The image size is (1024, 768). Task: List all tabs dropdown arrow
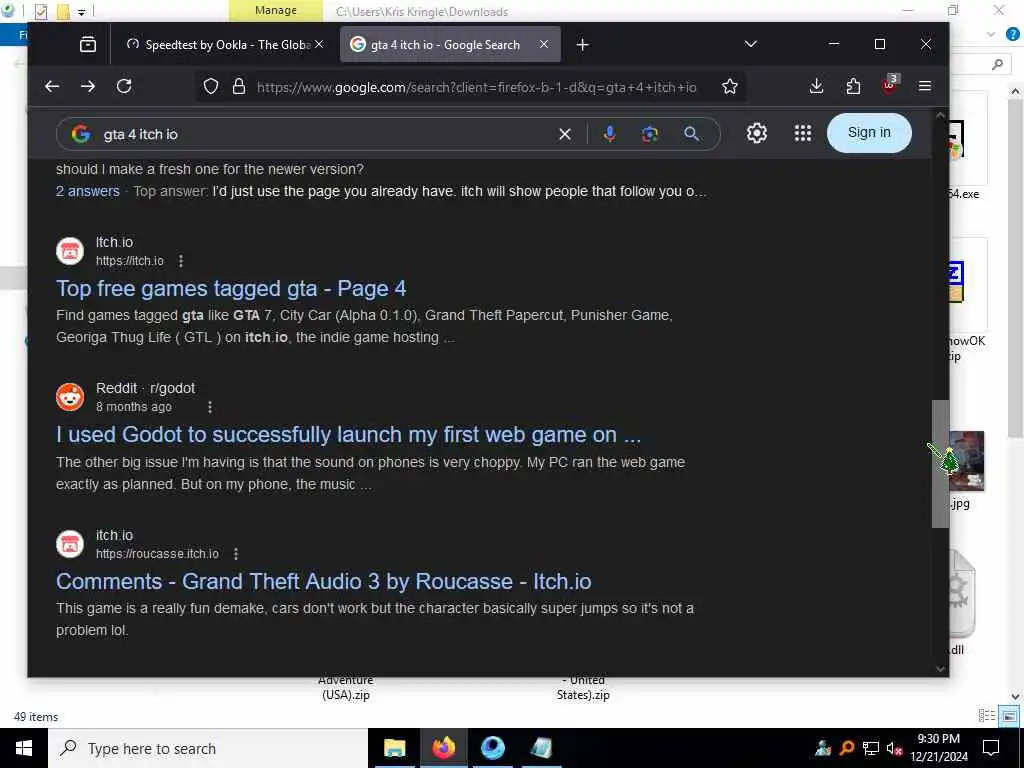(x=750, y=44)
